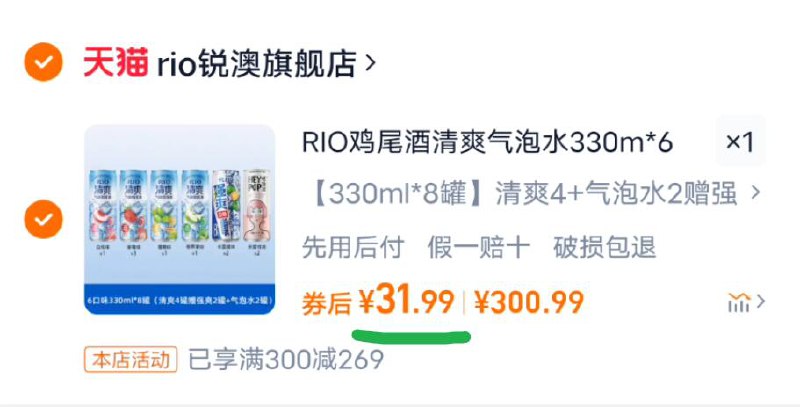Tap the 假一赔十 guarantee tag
Screen dimensions: 800x407
coord(479,247)
